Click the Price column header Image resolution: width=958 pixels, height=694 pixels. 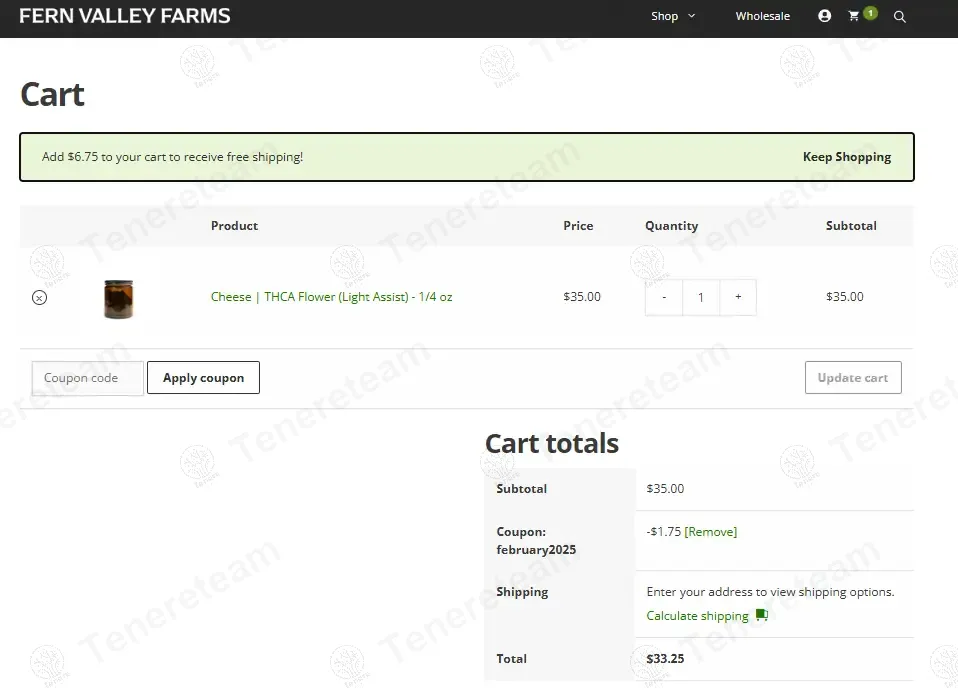pos(578,226)
